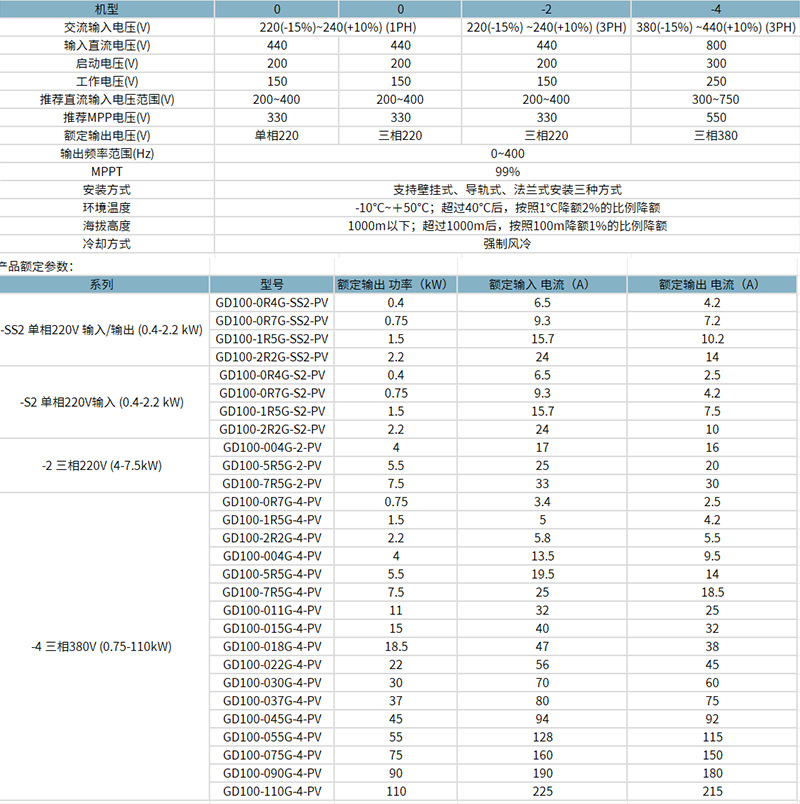The width and height of the screenshot is (800, 804).
Task: Click model GD100-1R5G-SS2-PV
Action: click(x=272, y=339)
